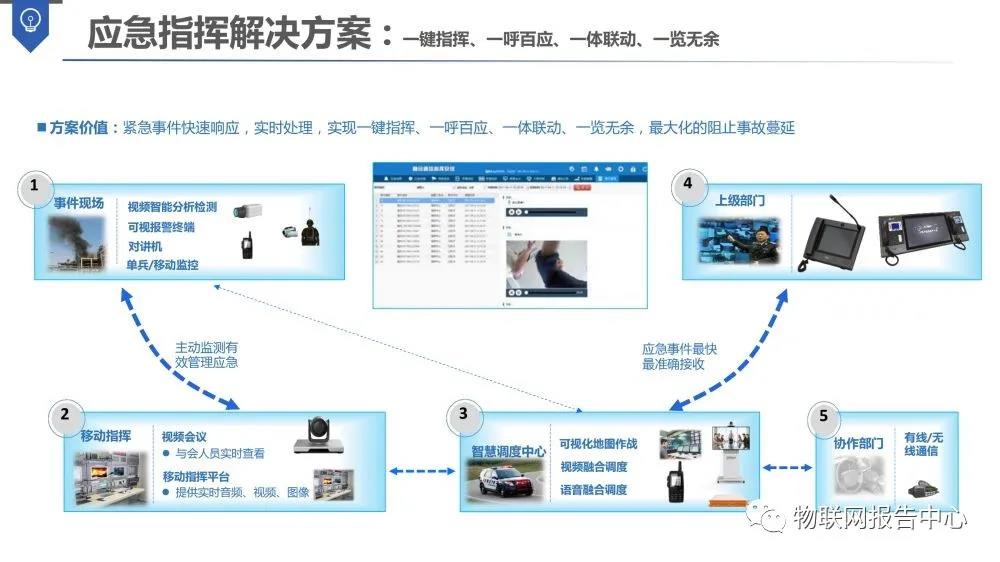1000x562 pixels.
Task: Click the number 1 badge on 事件现场
Action: (35, 185)
